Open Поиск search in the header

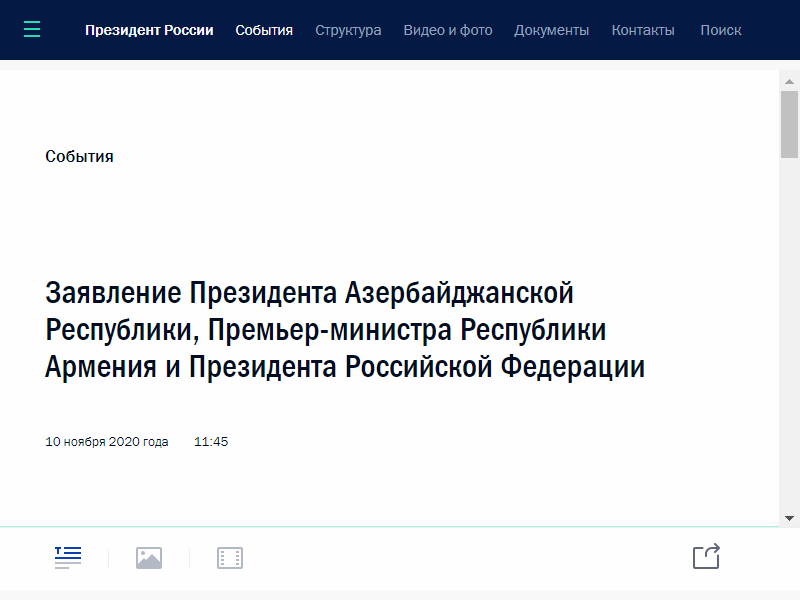tap(721, 30)
